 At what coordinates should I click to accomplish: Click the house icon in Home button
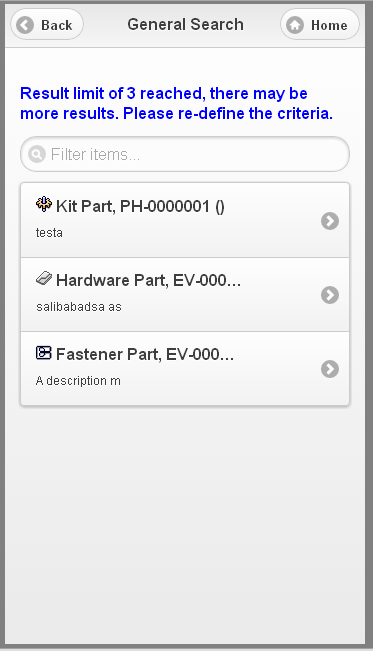tap(295, 25)
